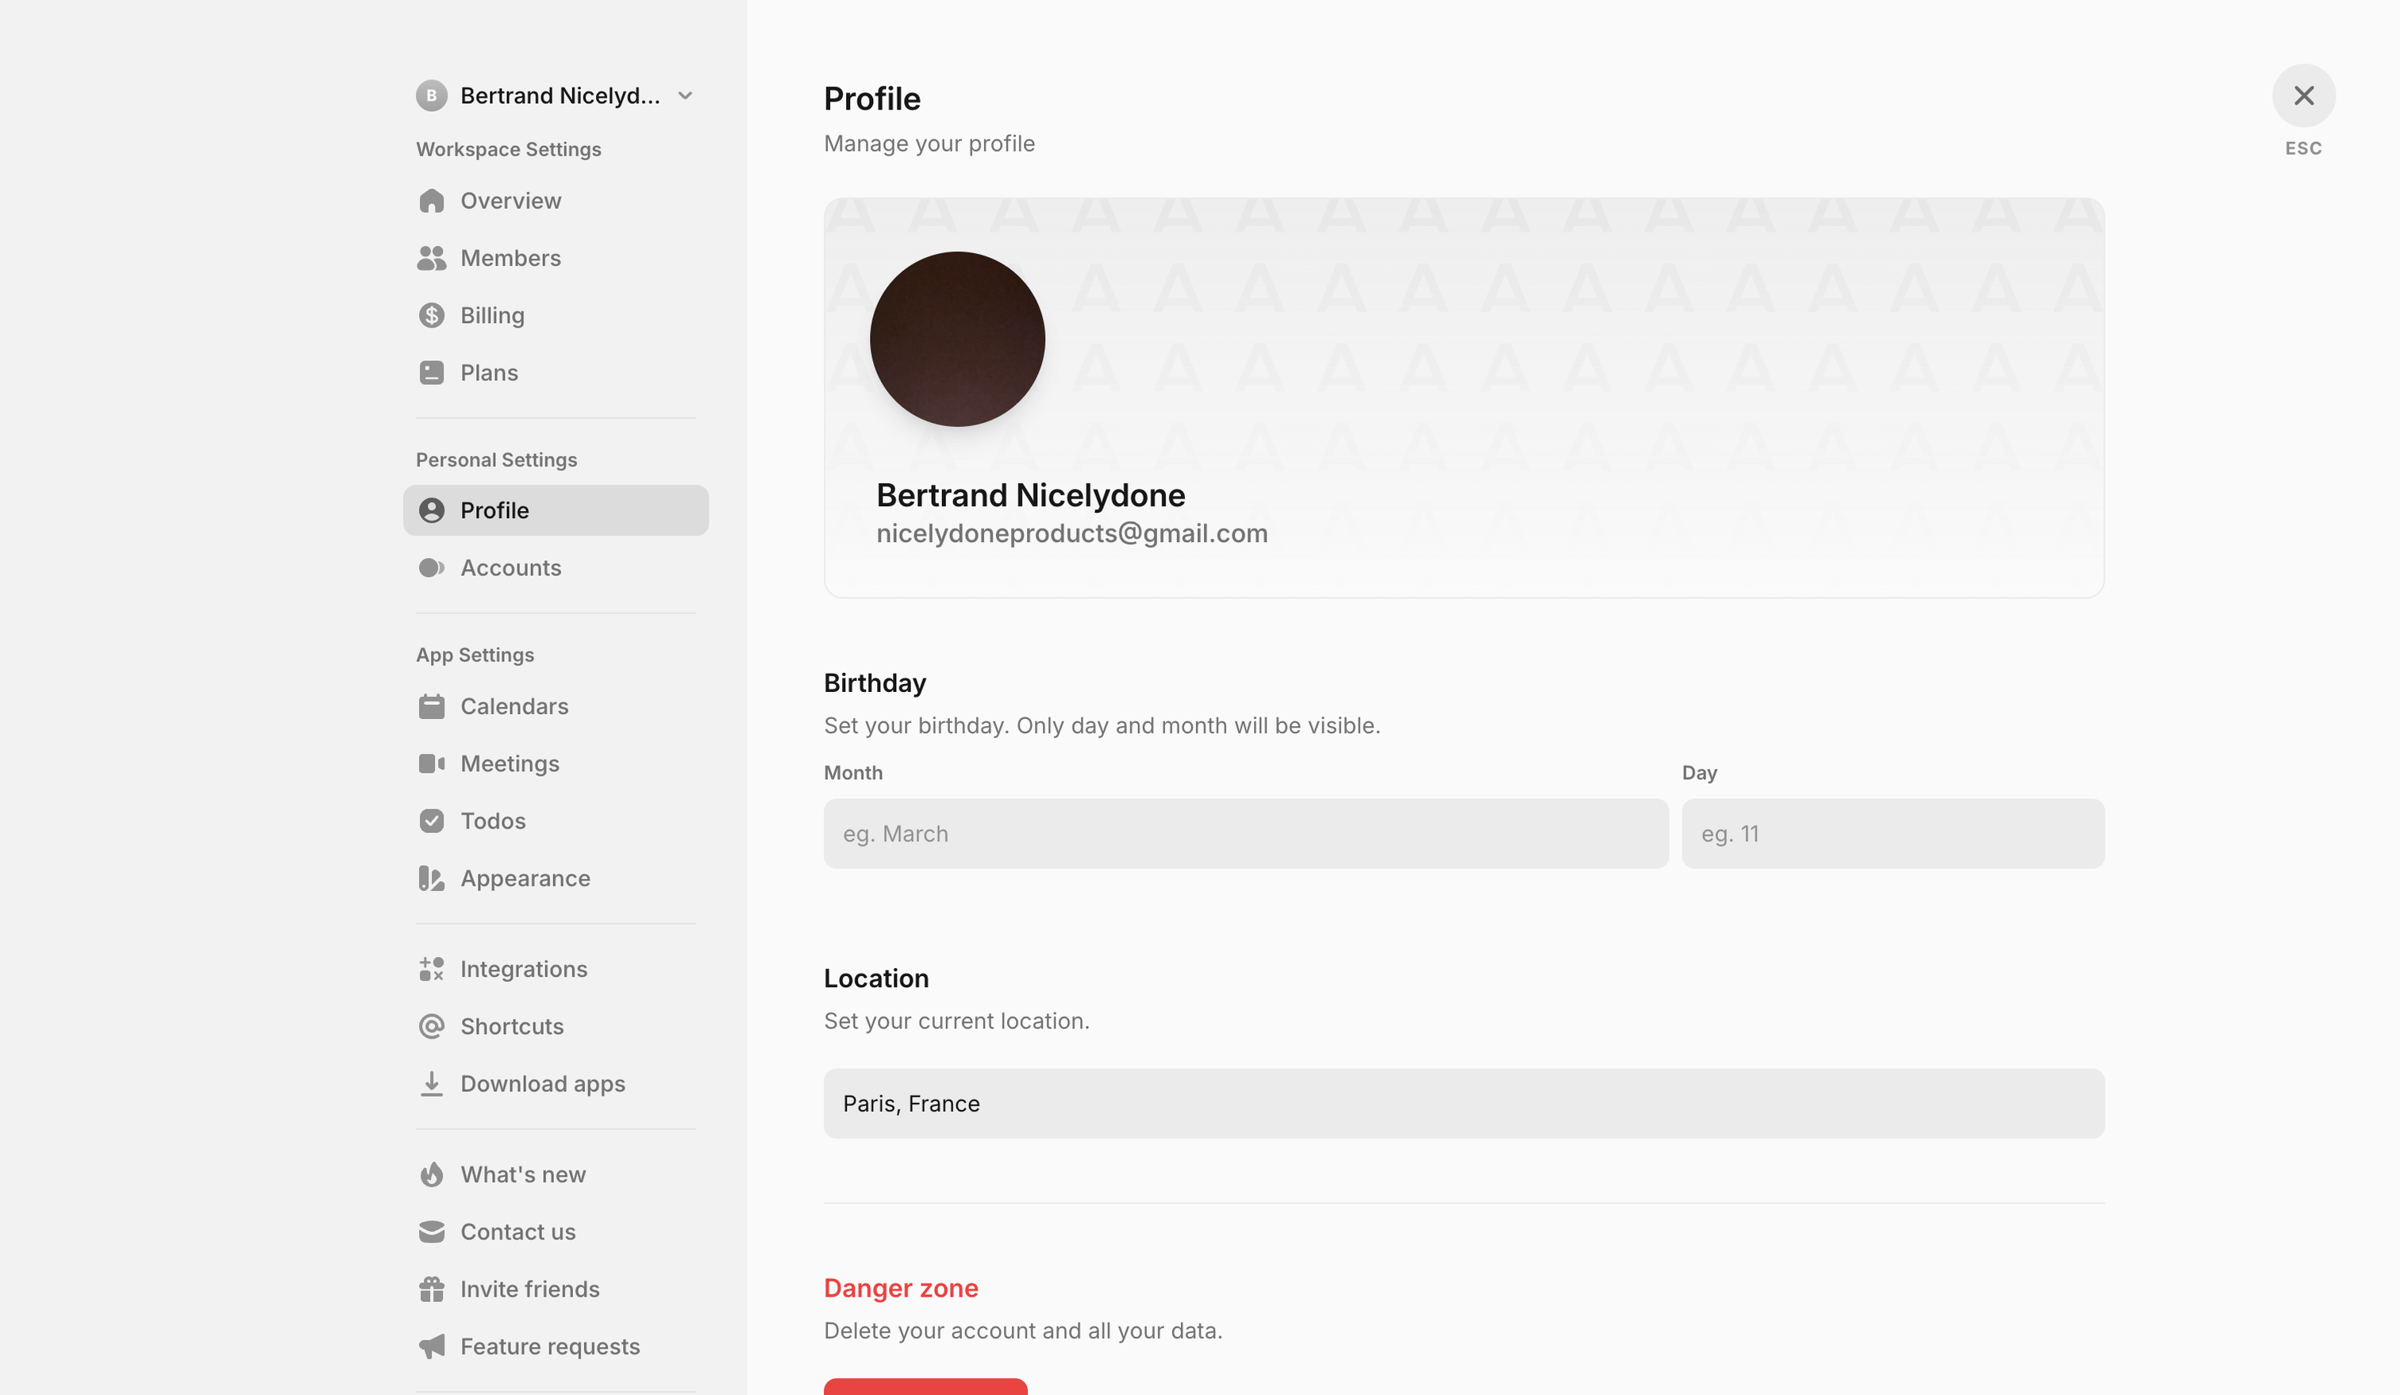The image size is (2400, 1395).
Task: Open the Members settings page
Action: click(555, 258)
